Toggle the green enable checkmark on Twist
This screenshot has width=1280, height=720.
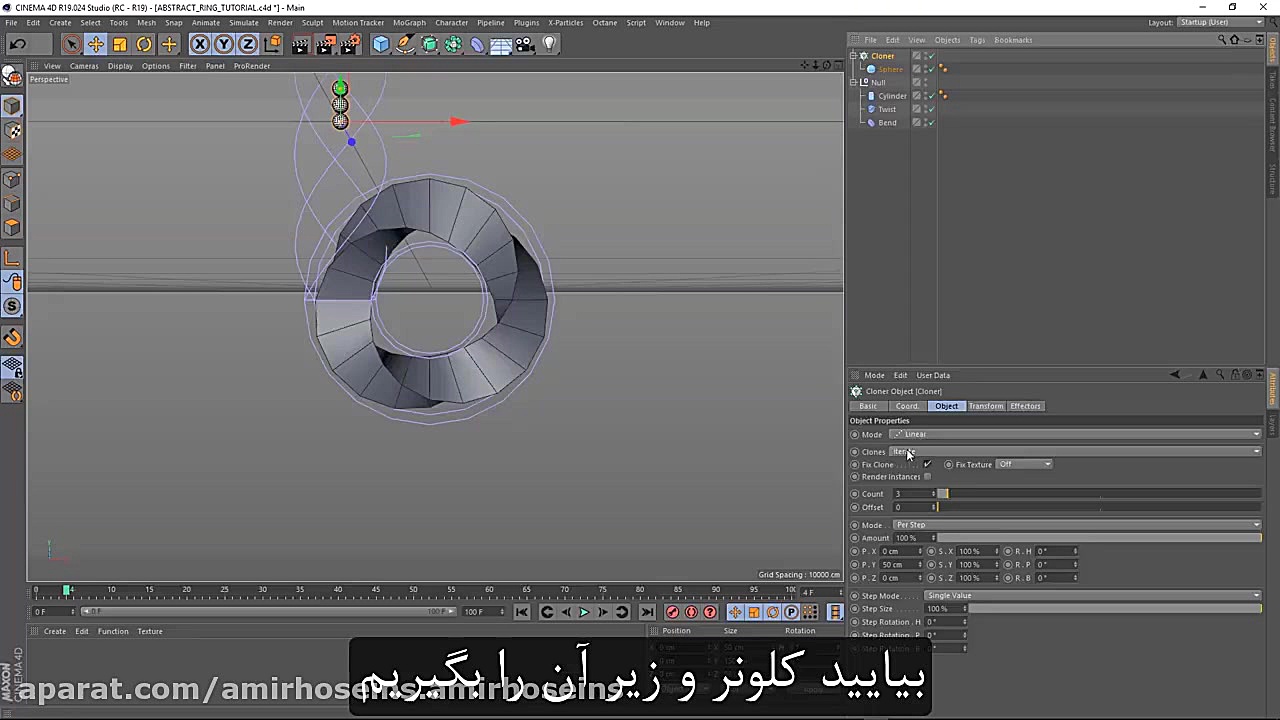point(931,109)
